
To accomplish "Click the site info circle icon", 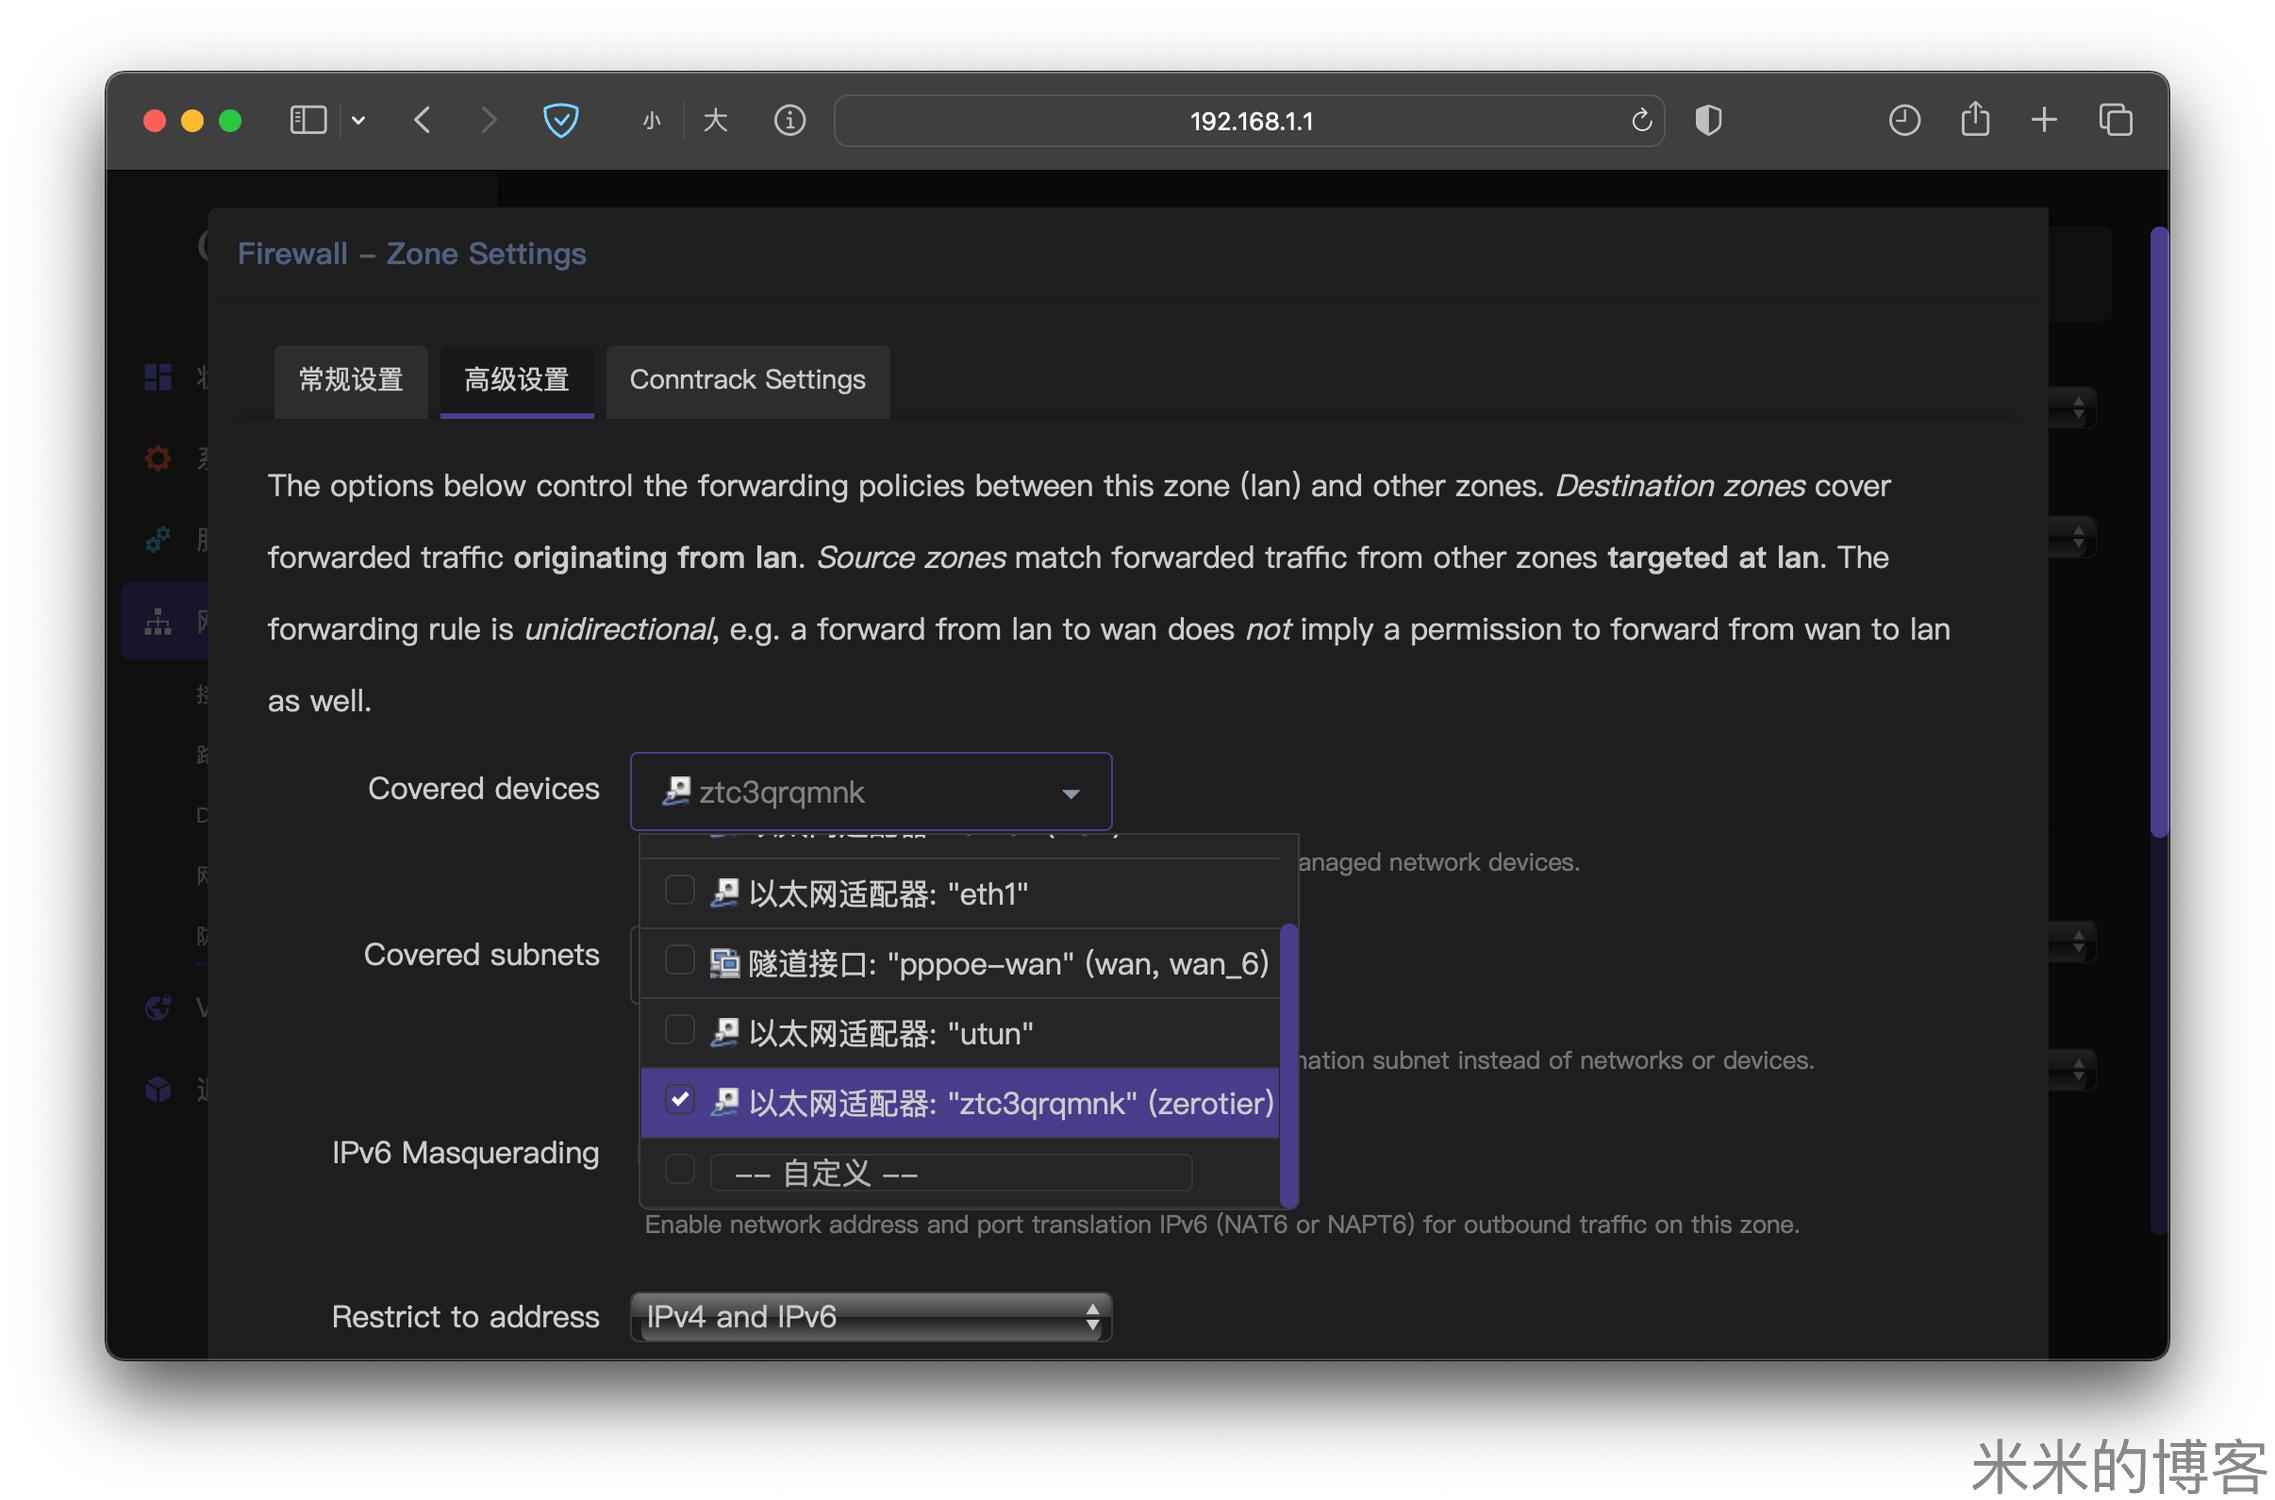I will pyautogui.click(x=789, y=121).
